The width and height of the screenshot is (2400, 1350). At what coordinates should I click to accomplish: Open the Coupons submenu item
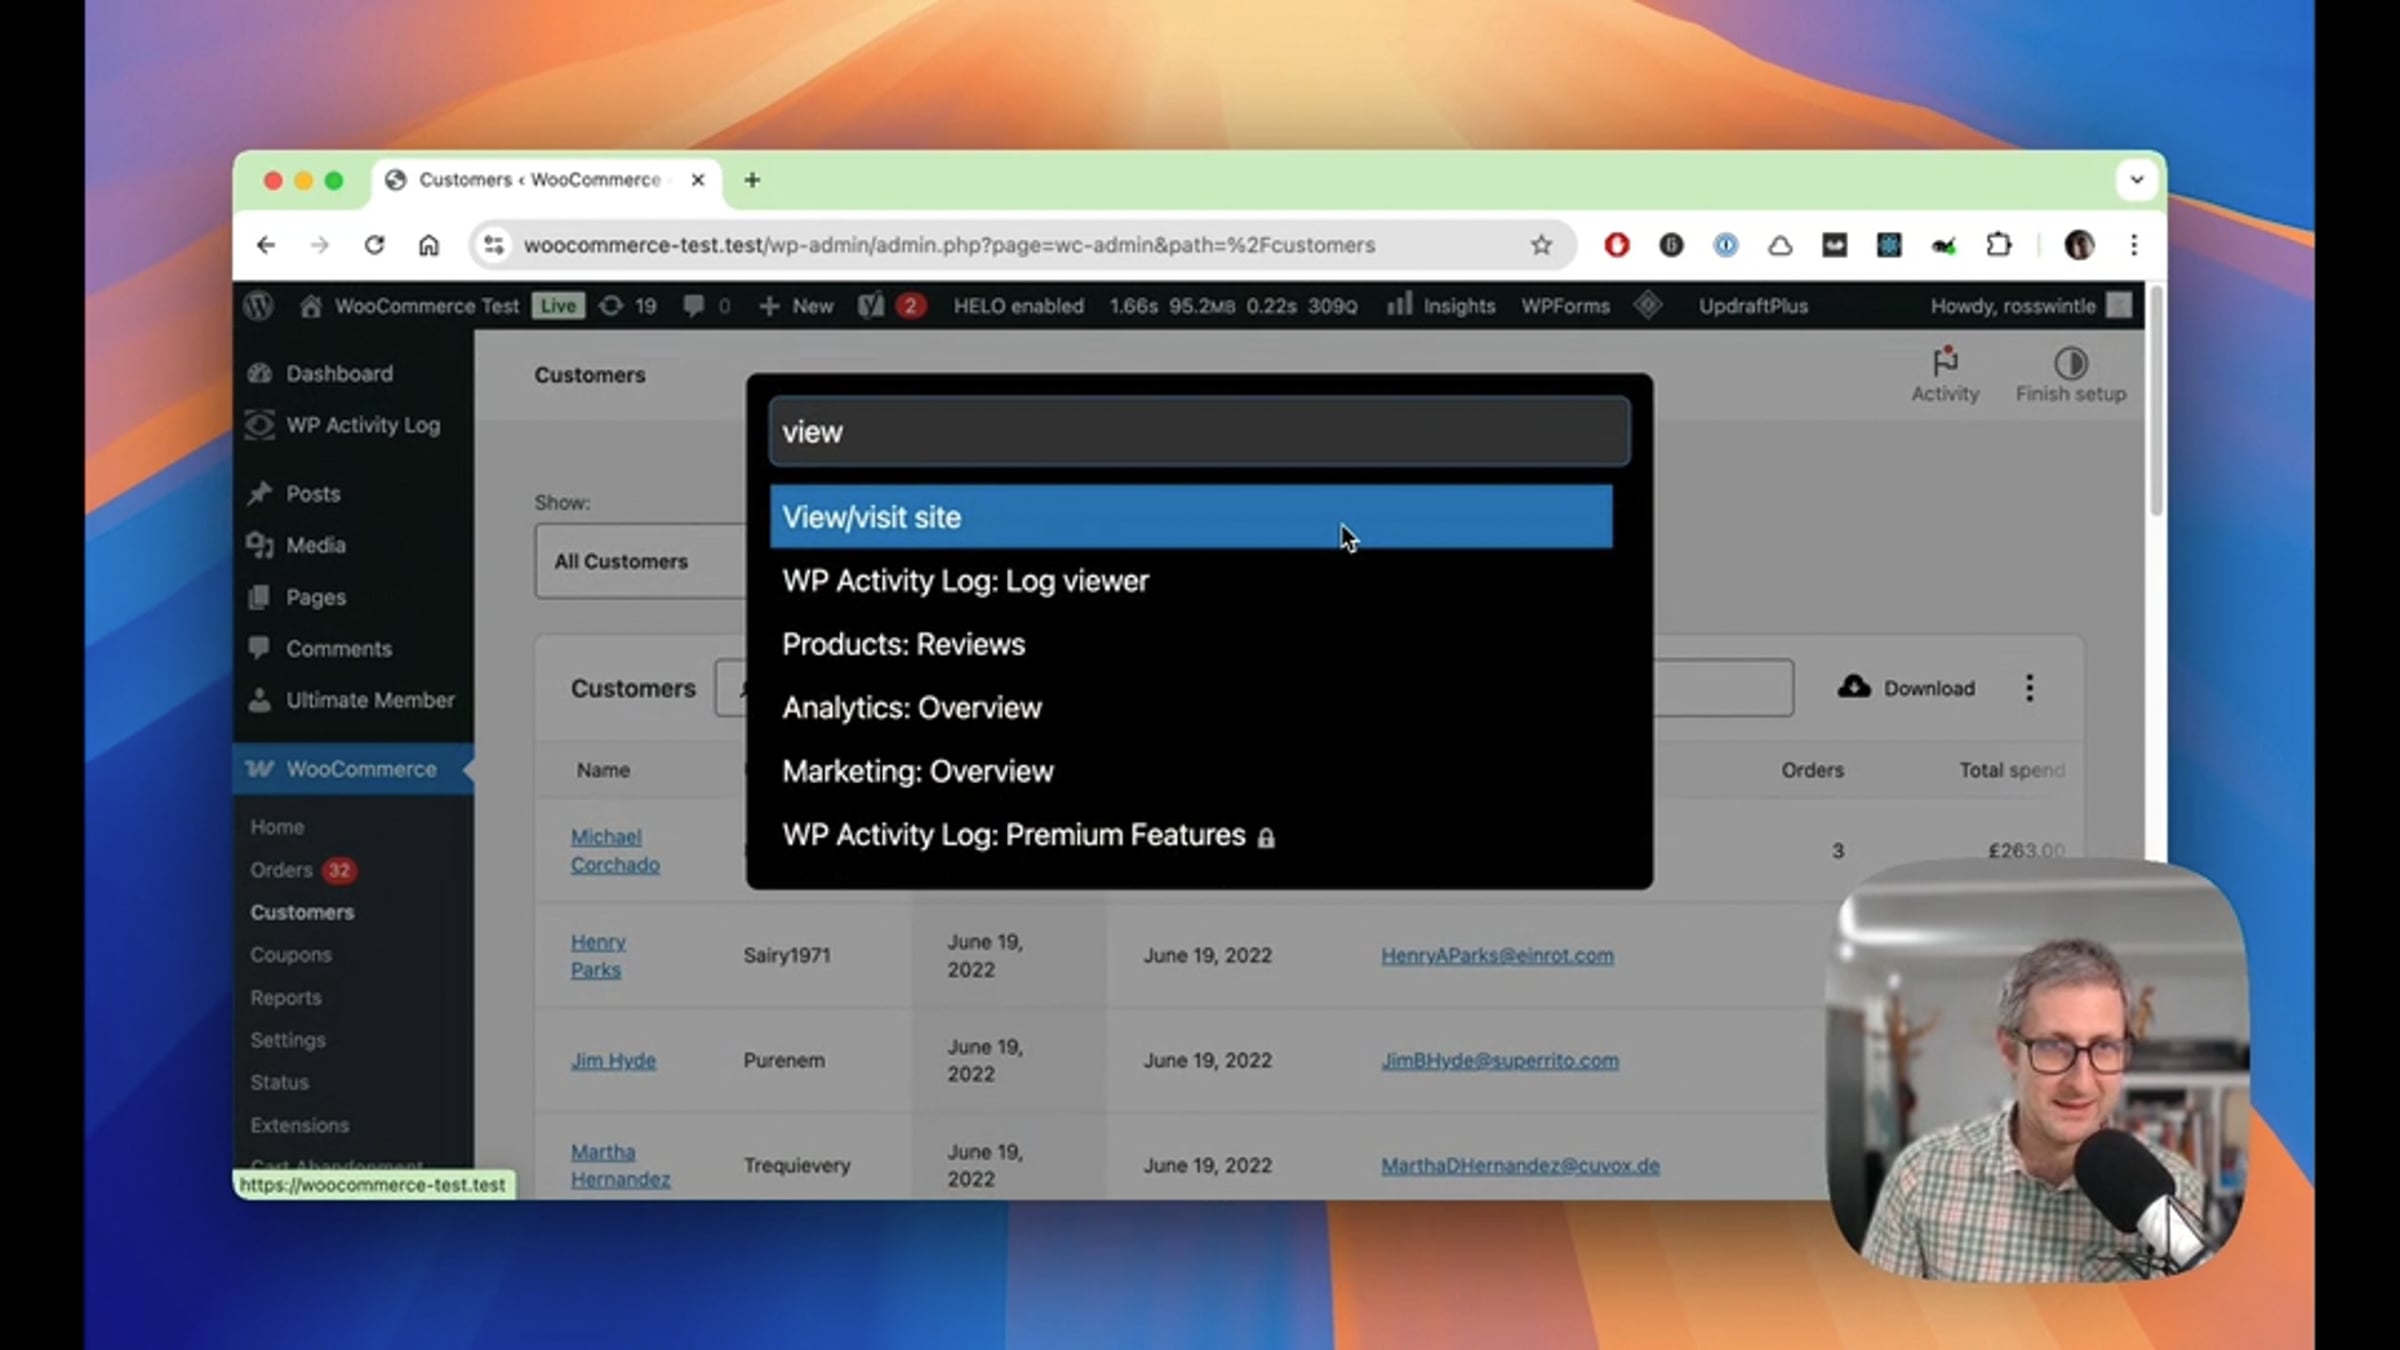coord(291,955)
